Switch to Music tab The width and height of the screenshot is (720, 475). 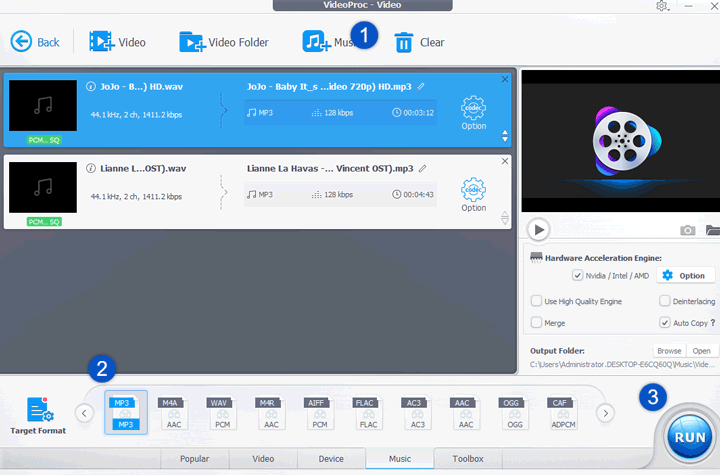[x=400, y=458]
